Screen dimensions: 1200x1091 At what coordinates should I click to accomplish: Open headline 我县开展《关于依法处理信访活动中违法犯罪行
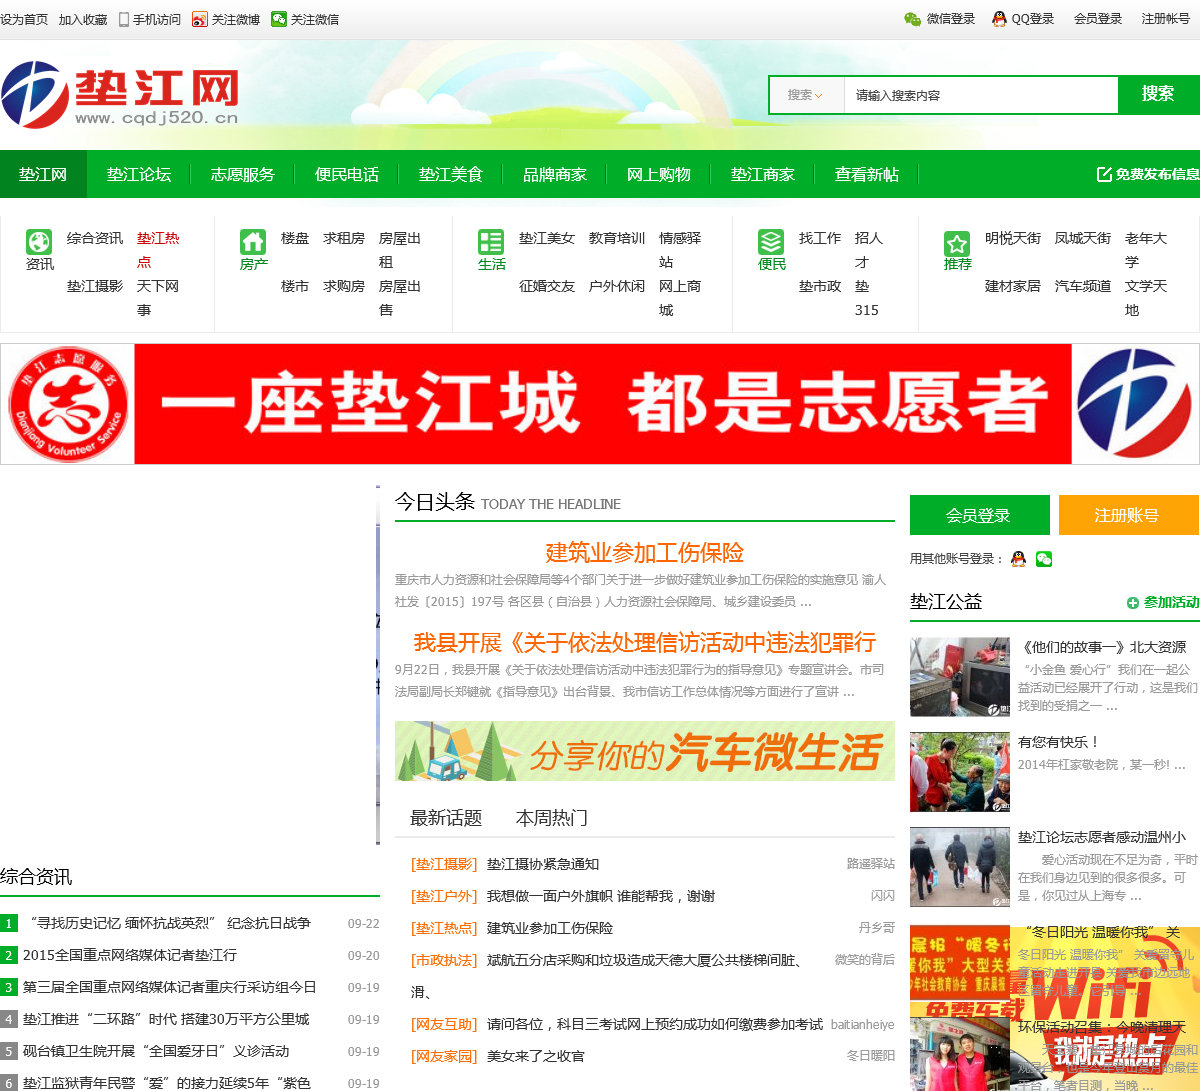tap(645, 643)
